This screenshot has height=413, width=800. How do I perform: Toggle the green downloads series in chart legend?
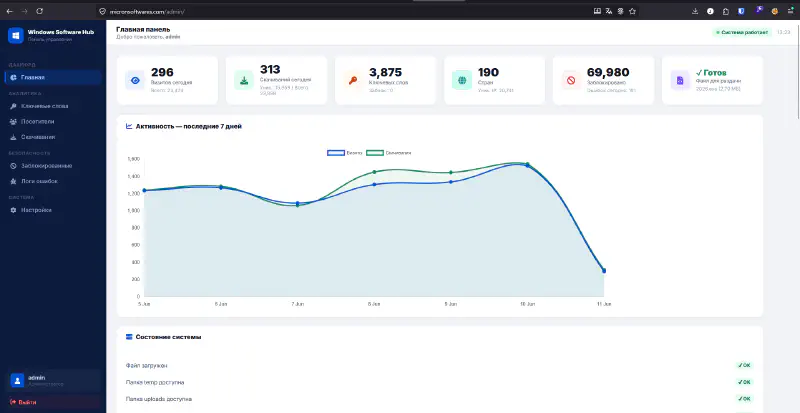point(389,153)
